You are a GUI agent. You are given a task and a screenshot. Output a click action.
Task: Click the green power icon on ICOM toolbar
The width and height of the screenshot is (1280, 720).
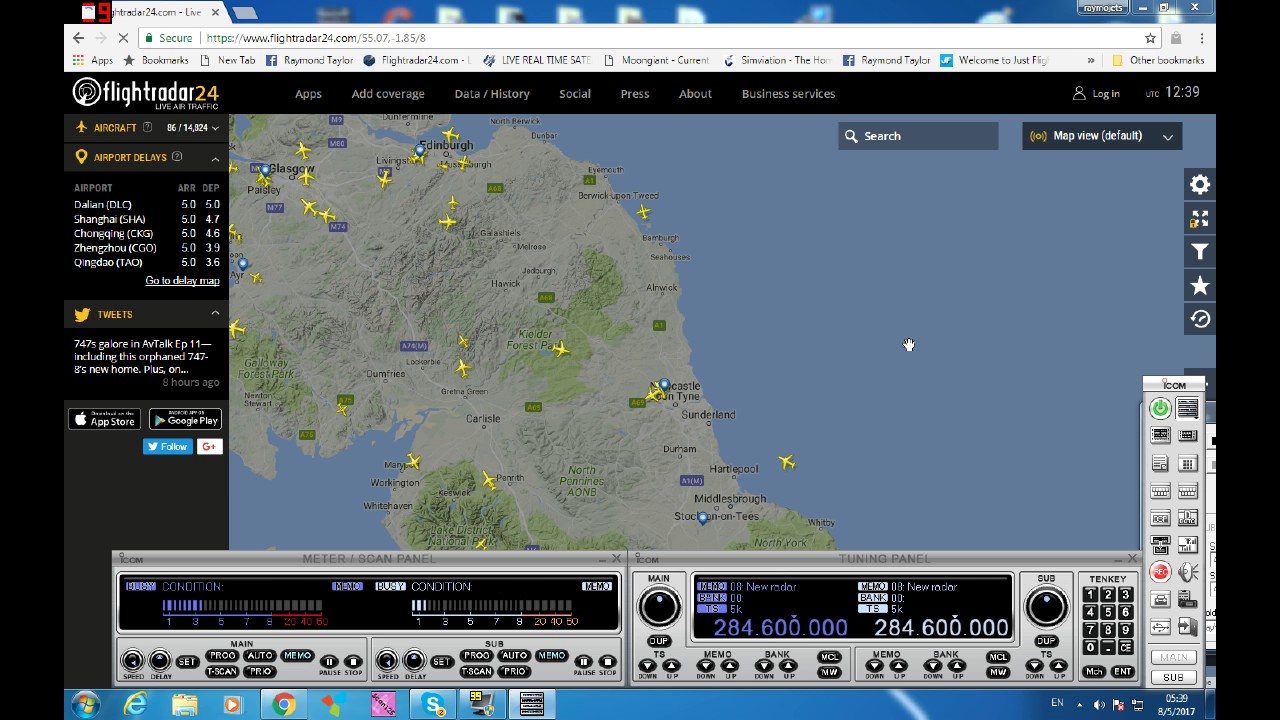(1159, 408)
